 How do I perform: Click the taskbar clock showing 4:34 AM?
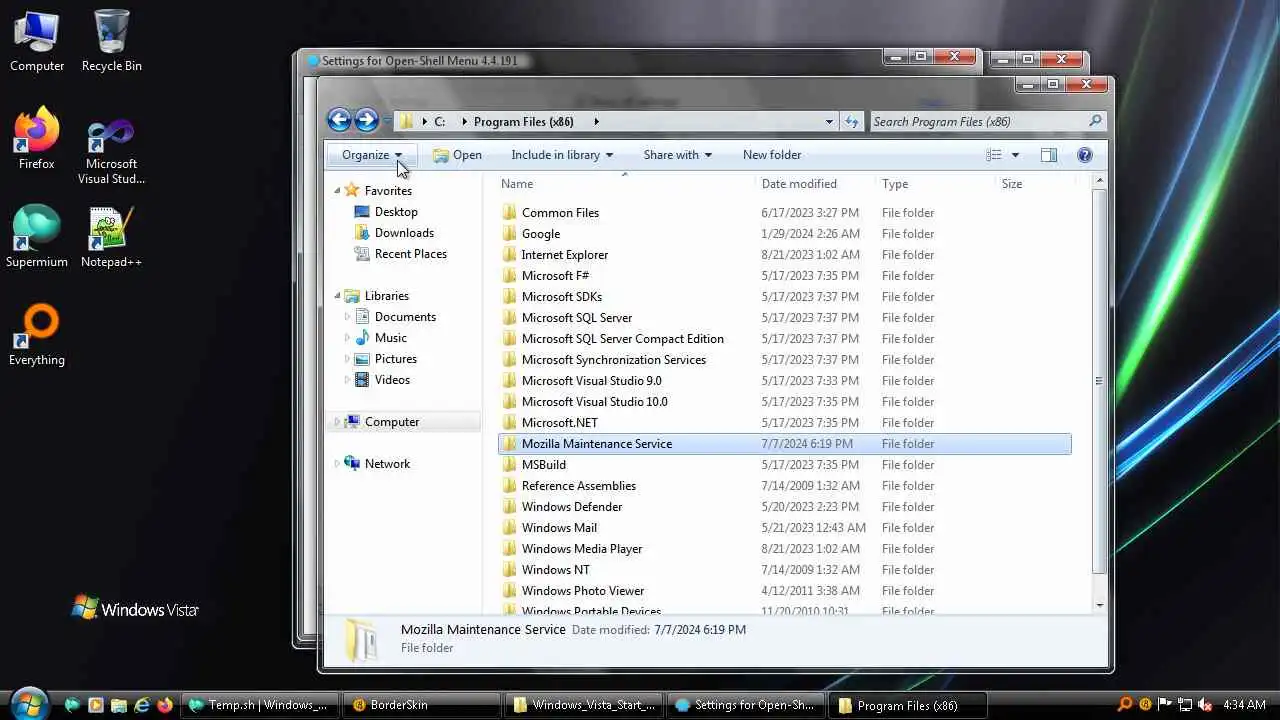[x=1244, y=705]
